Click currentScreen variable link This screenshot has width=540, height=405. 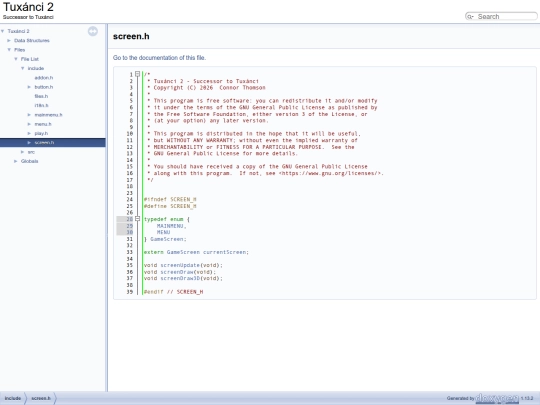coord(225,252)
